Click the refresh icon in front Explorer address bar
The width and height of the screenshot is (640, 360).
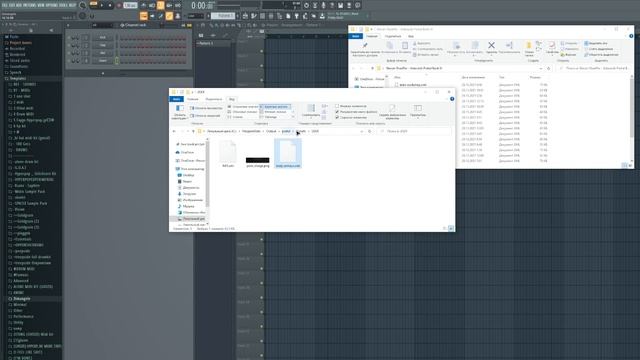pyautogui.click(x=369, y=131)
